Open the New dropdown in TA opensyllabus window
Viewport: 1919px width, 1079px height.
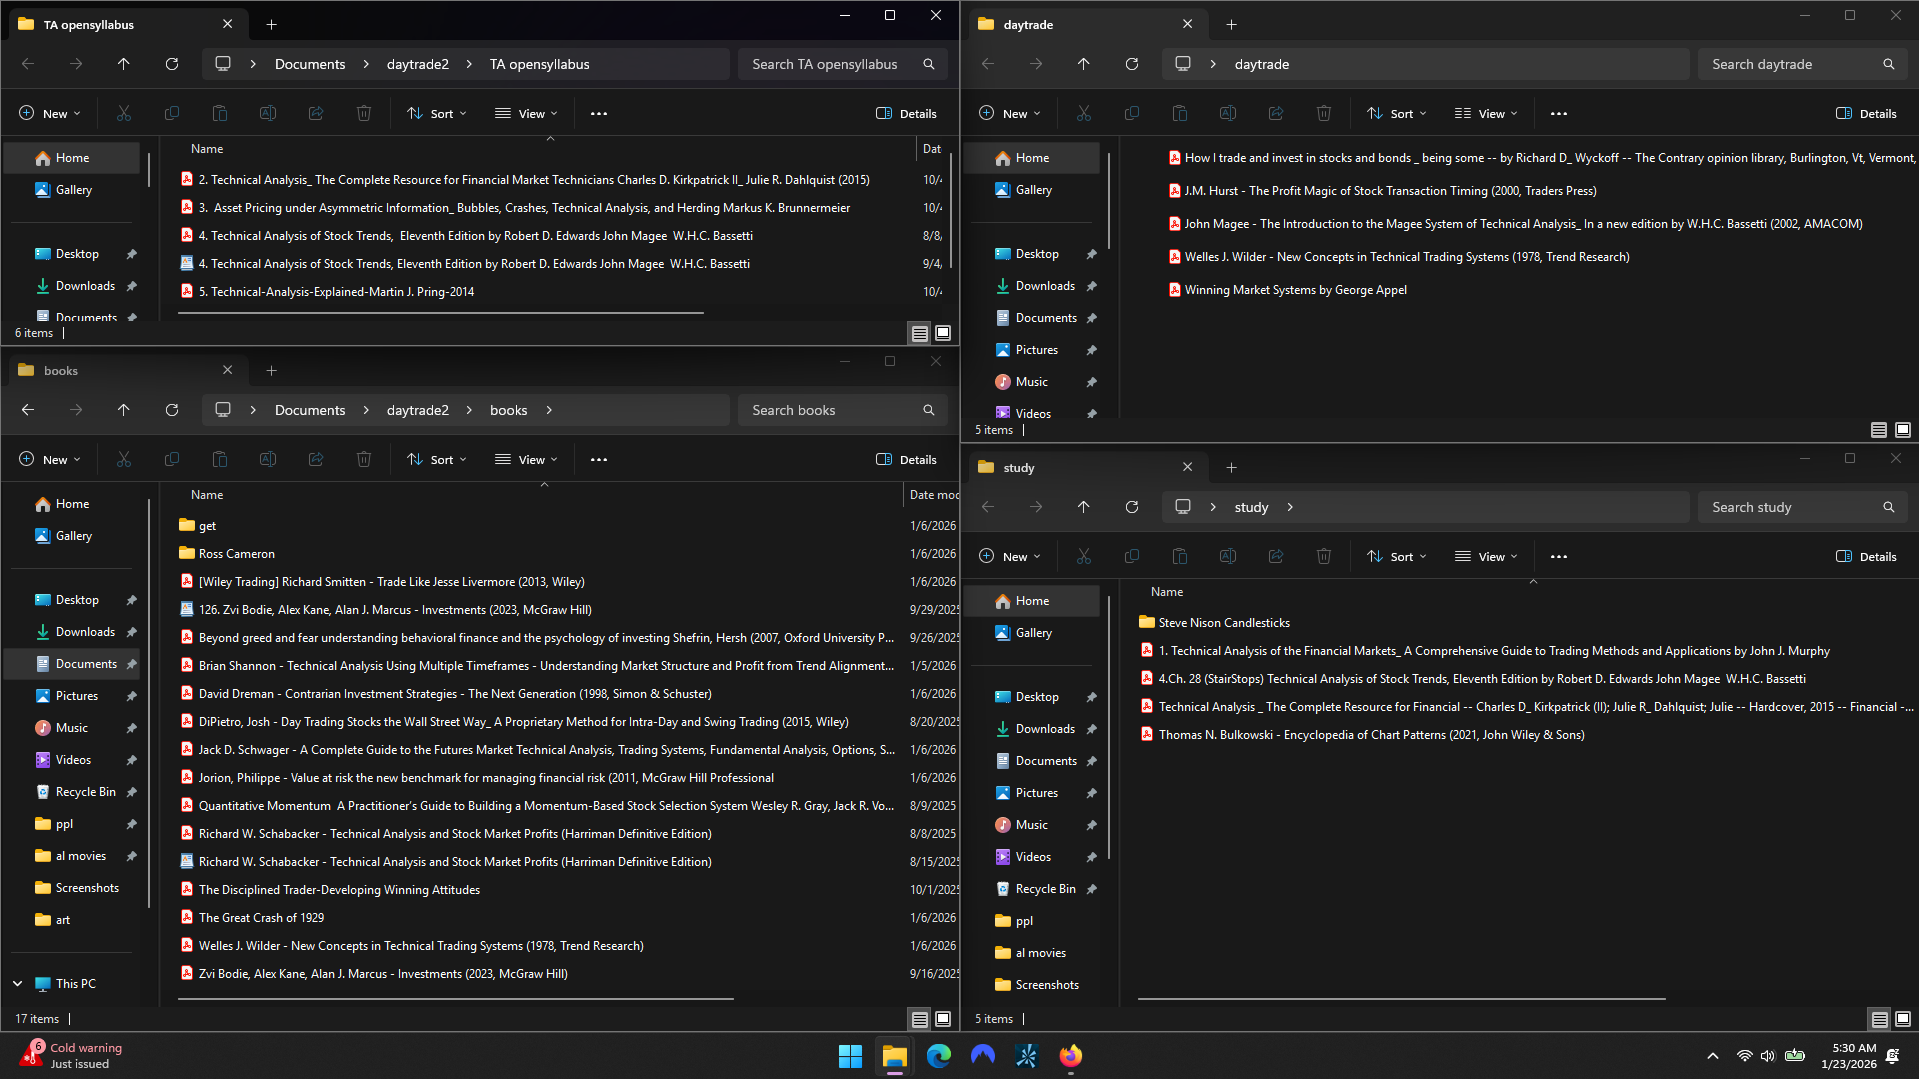point(50,114)
